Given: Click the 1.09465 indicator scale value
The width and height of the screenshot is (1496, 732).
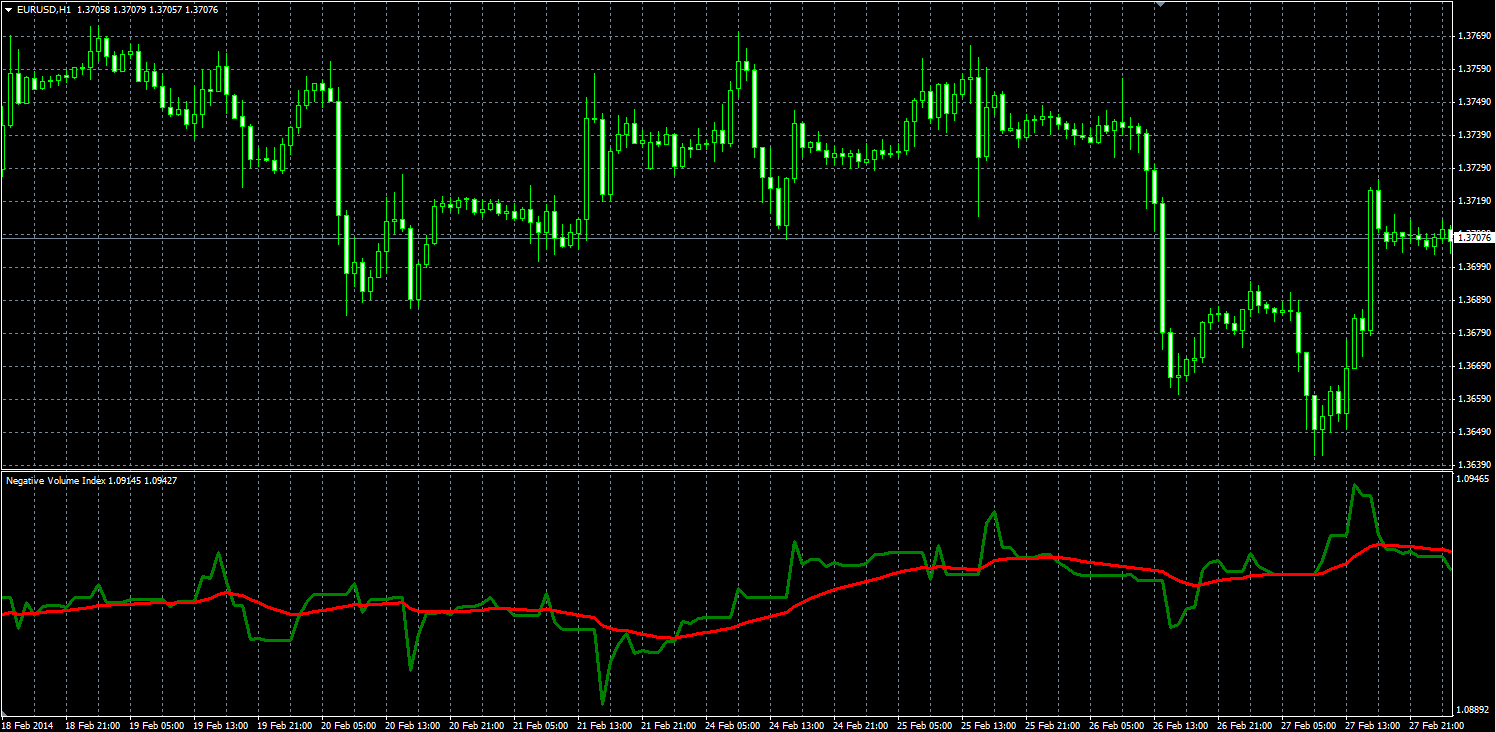Looking at the screenshot, I should 1474,480.
